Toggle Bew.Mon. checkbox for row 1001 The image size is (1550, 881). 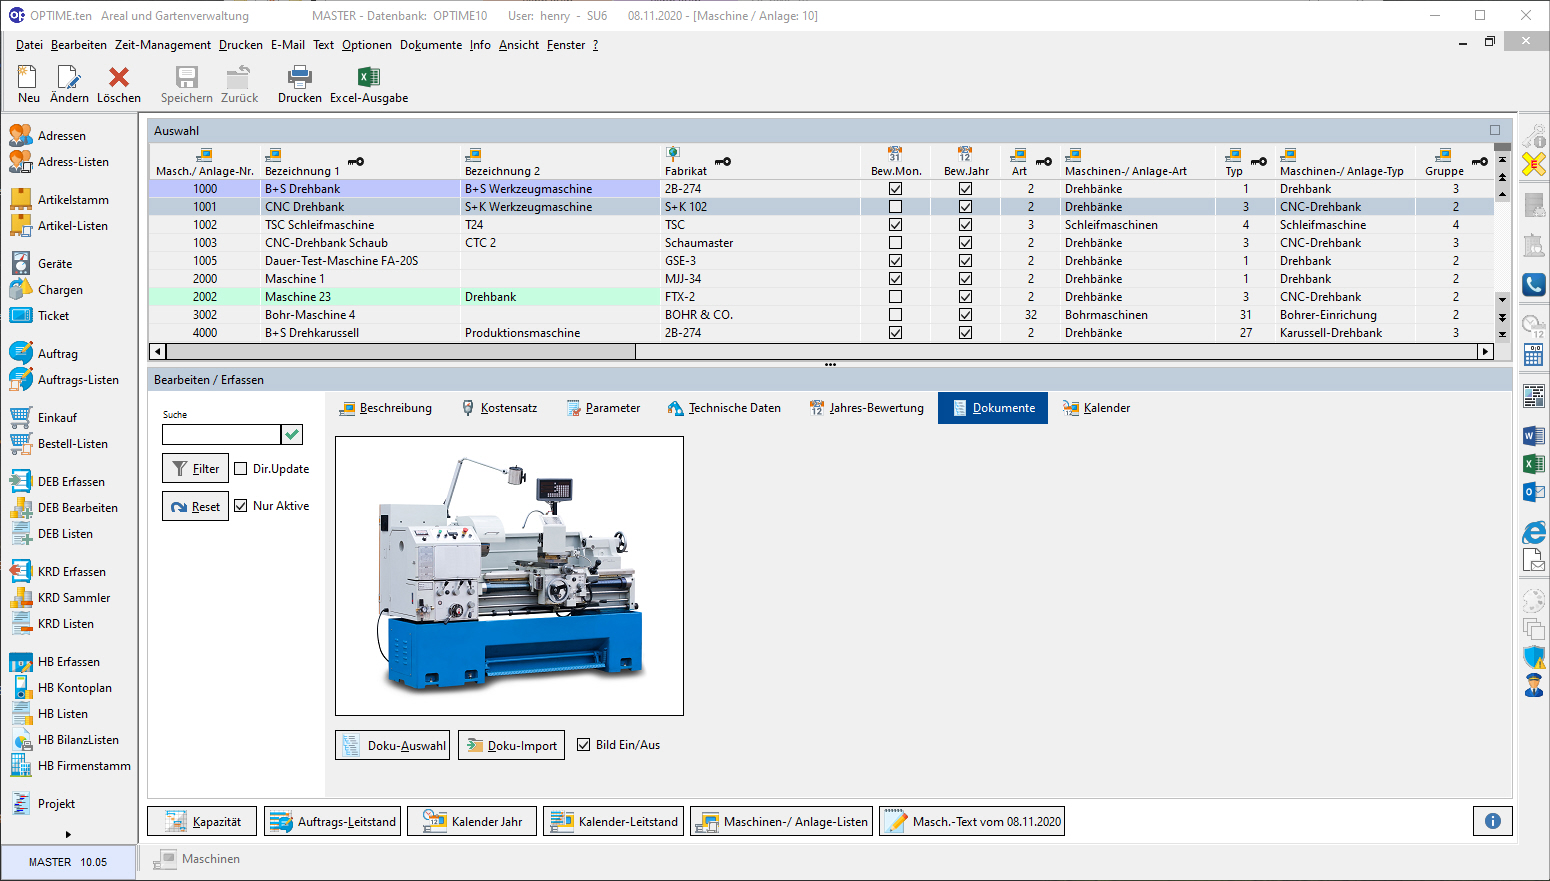(x=895, y=207)
